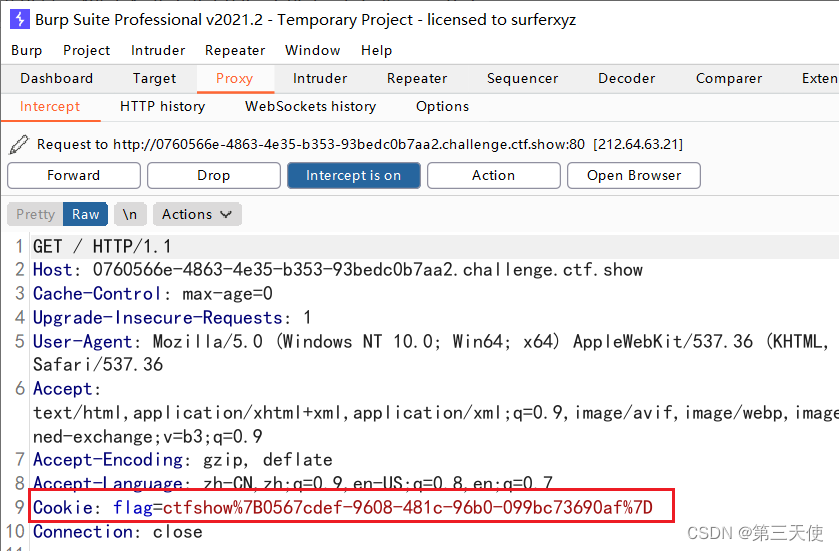Click the Accept-Language header line

click(293, 483)
